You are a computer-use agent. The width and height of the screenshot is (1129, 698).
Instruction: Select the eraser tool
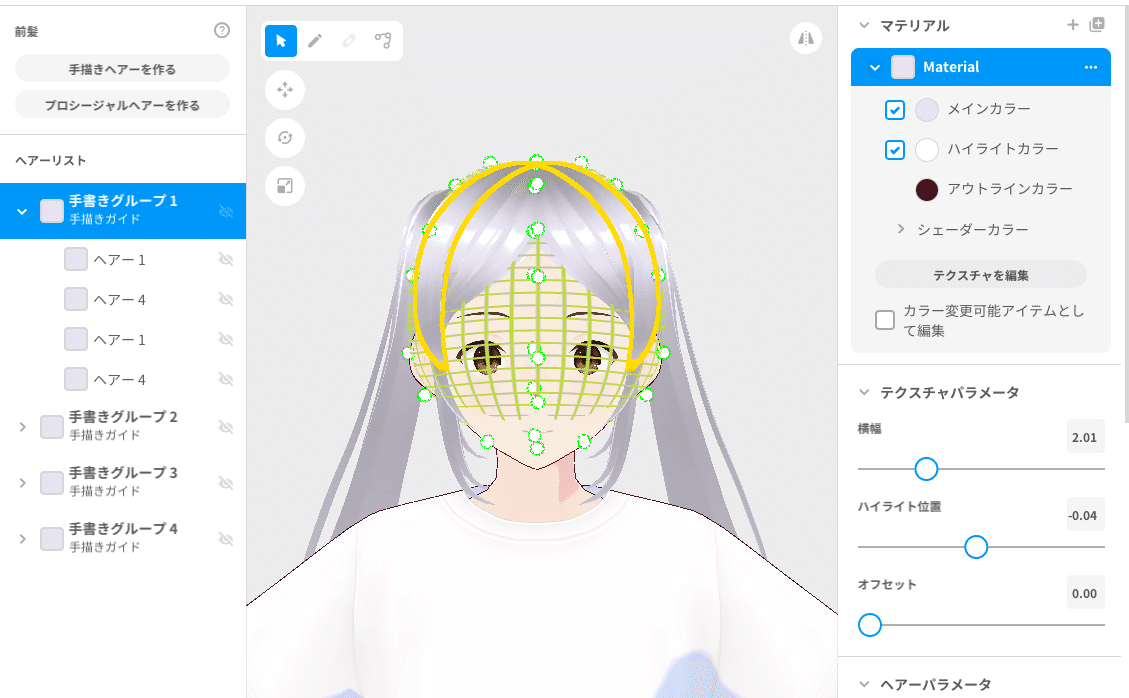(x=348, y=40)
